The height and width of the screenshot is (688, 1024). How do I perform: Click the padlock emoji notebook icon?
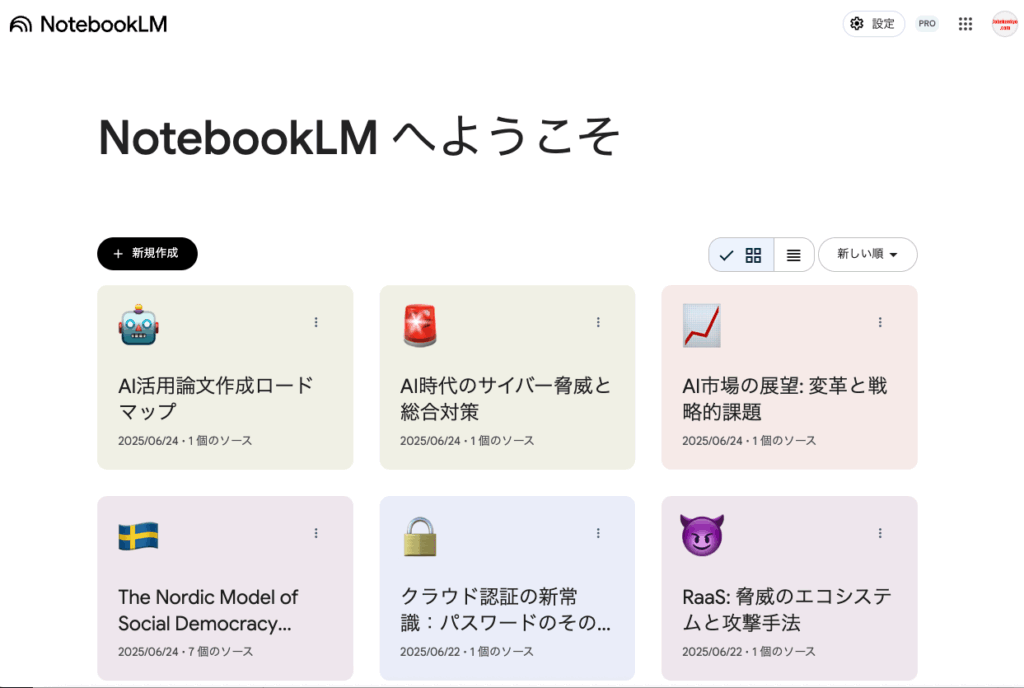(x=420, y=537)
